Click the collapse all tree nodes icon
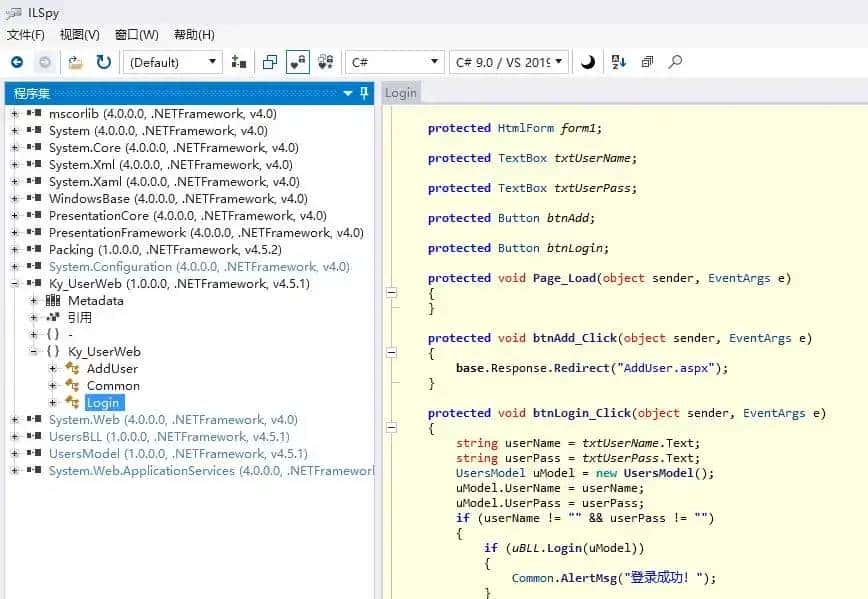Viewport: 868px width, 599px height. pos(647,61)
